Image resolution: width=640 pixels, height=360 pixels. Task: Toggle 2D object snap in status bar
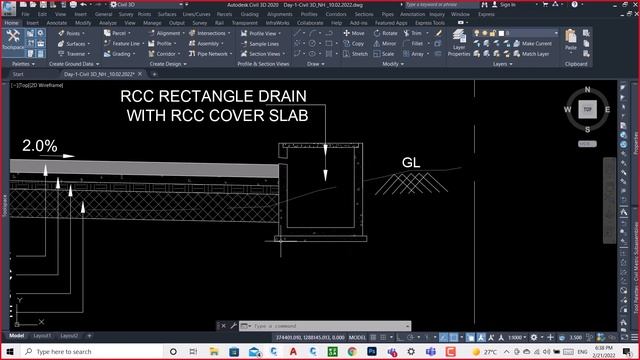point(453,338)
